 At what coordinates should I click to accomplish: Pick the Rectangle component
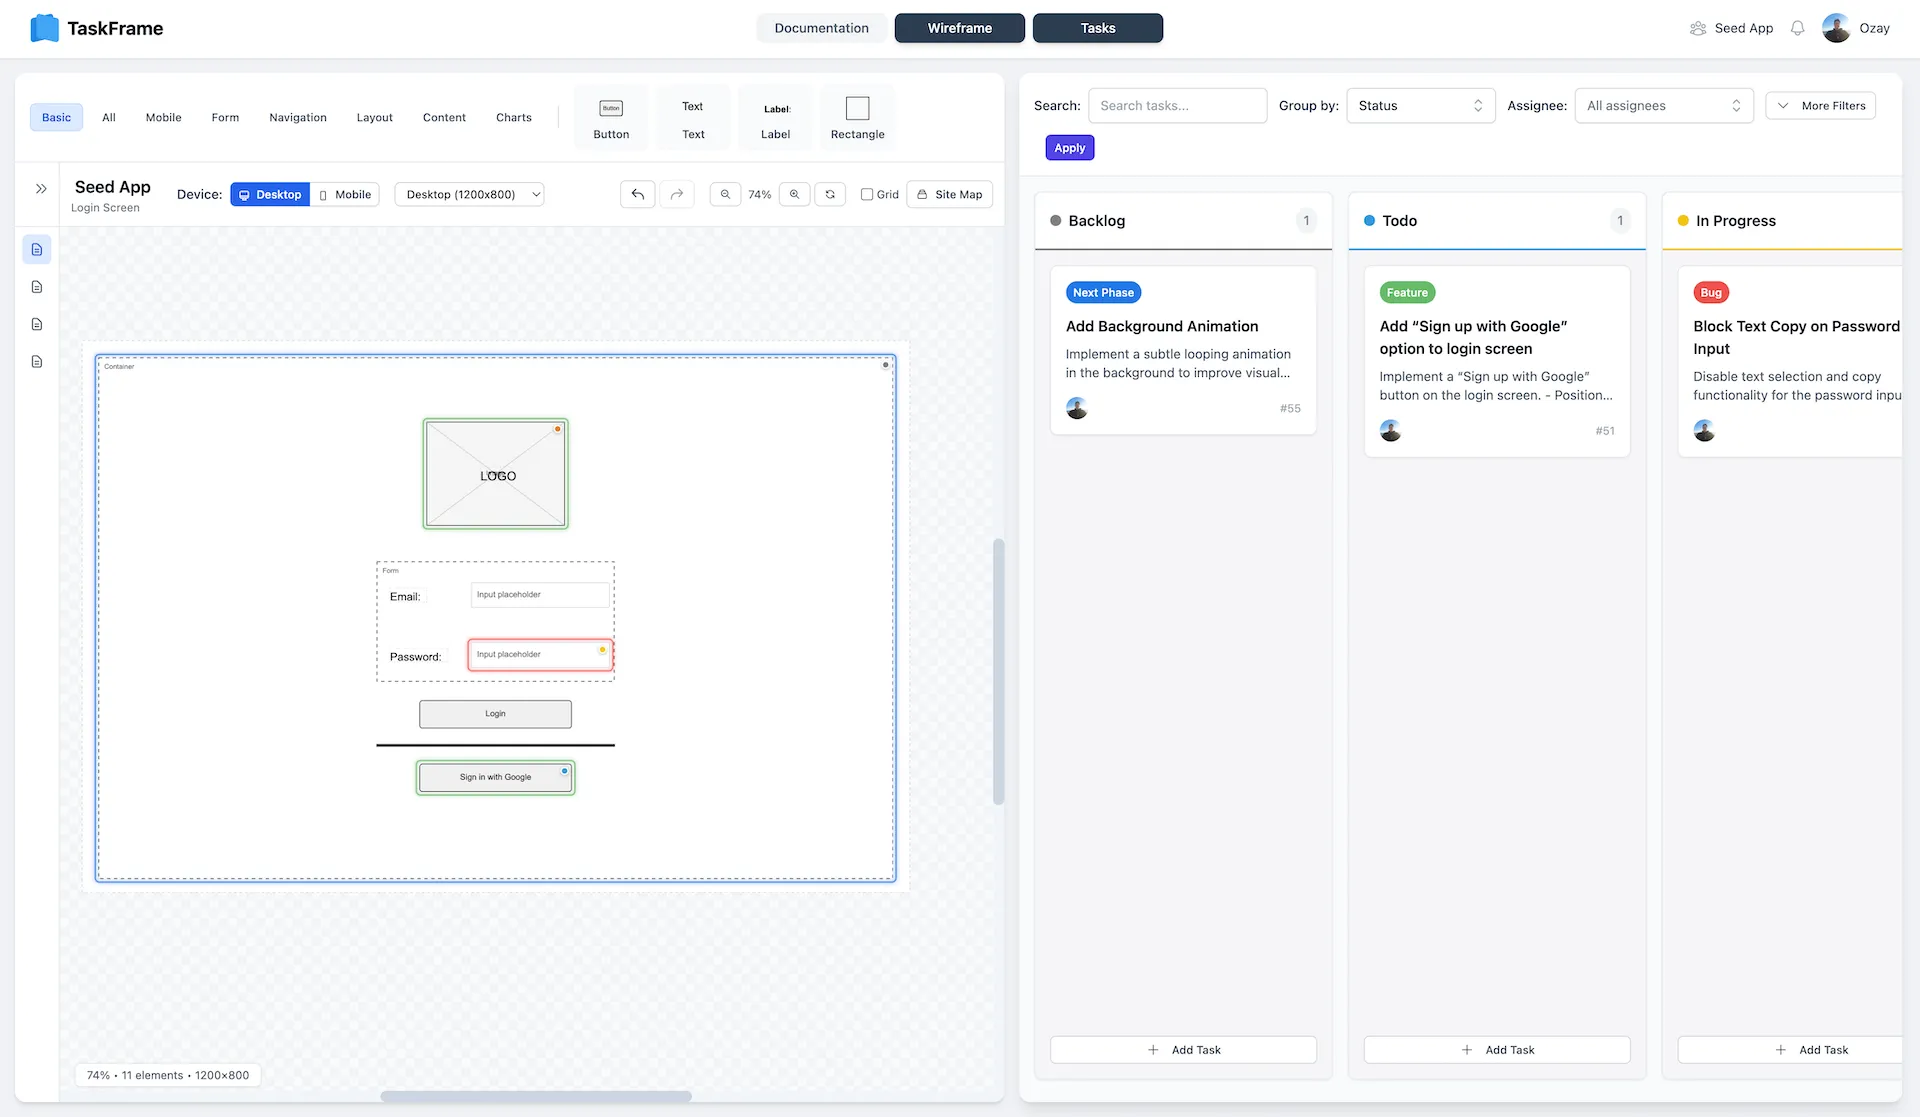[857, 118]
